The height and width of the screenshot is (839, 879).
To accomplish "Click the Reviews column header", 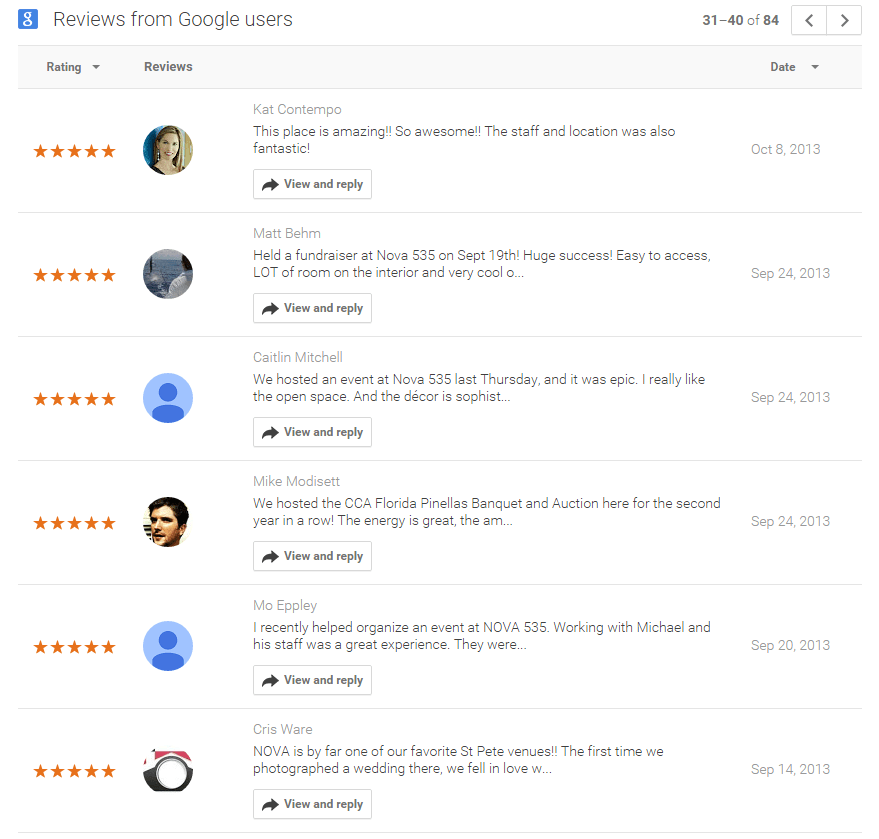I will tap(168, 67).
